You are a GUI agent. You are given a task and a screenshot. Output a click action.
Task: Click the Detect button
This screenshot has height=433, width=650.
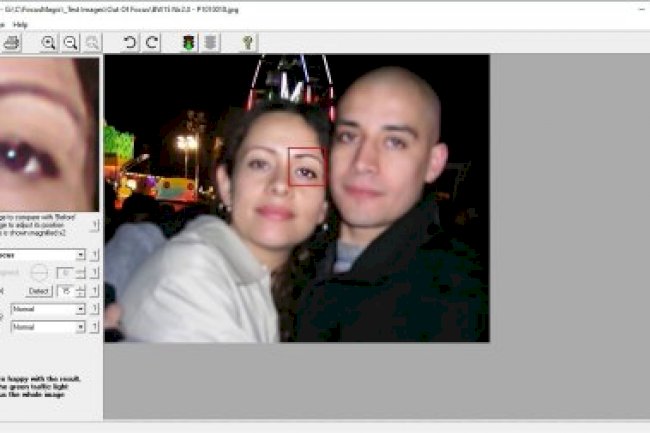click(38, 291)
